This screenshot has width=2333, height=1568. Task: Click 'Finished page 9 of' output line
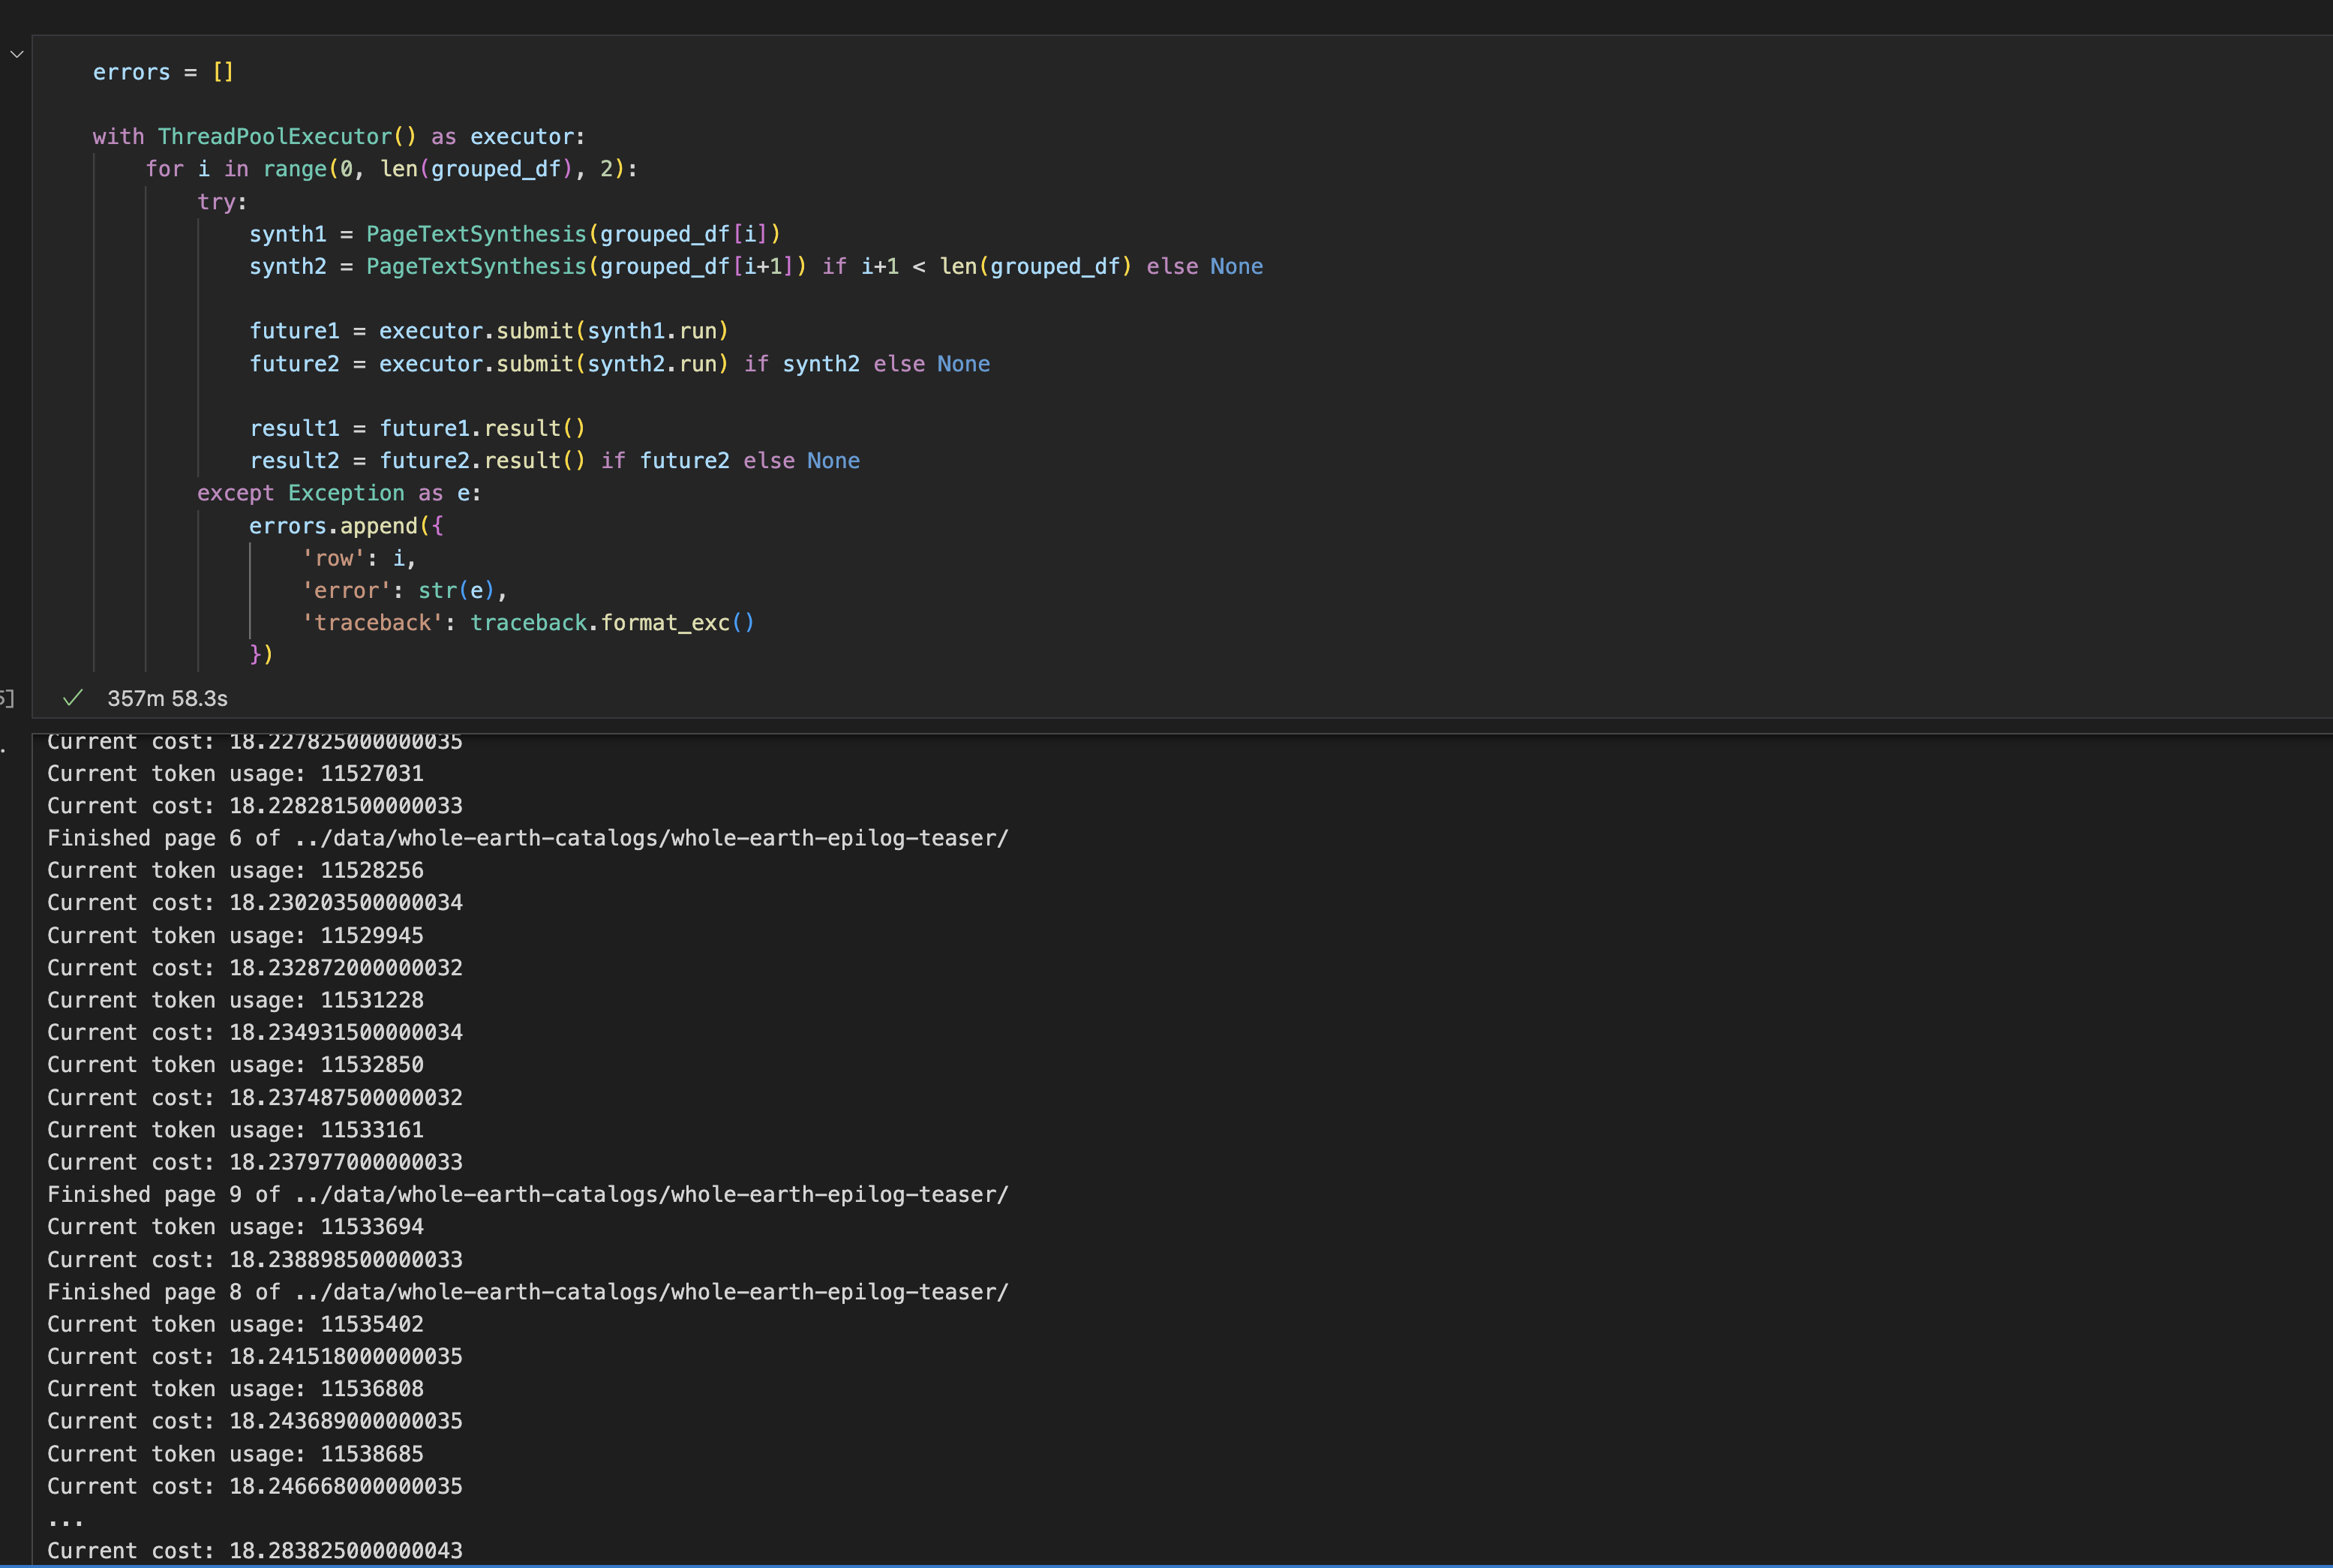tap(527, 1194)
